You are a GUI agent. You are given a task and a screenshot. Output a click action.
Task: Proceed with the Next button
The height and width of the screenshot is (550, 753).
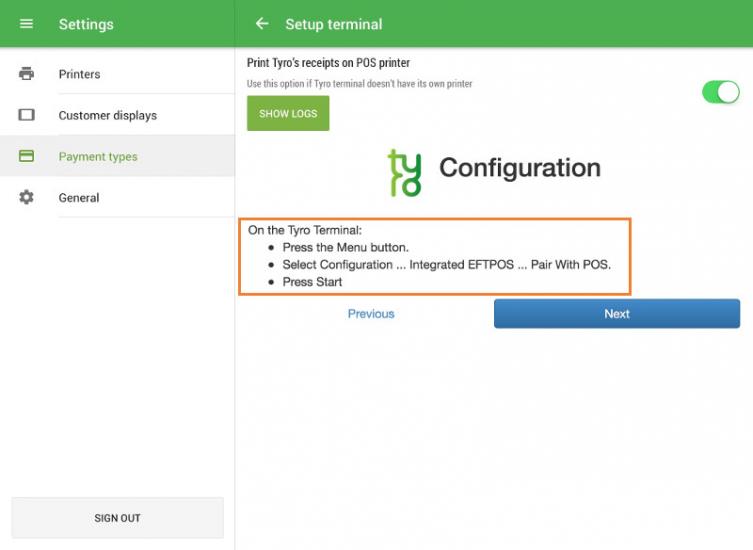pos(617,314)
